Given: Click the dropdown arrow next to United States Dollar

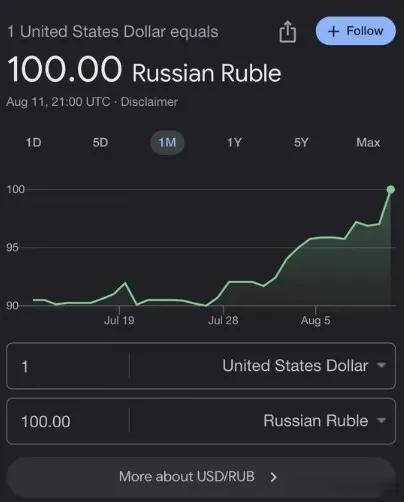Looking at the screenshot, I should (381, 365).
